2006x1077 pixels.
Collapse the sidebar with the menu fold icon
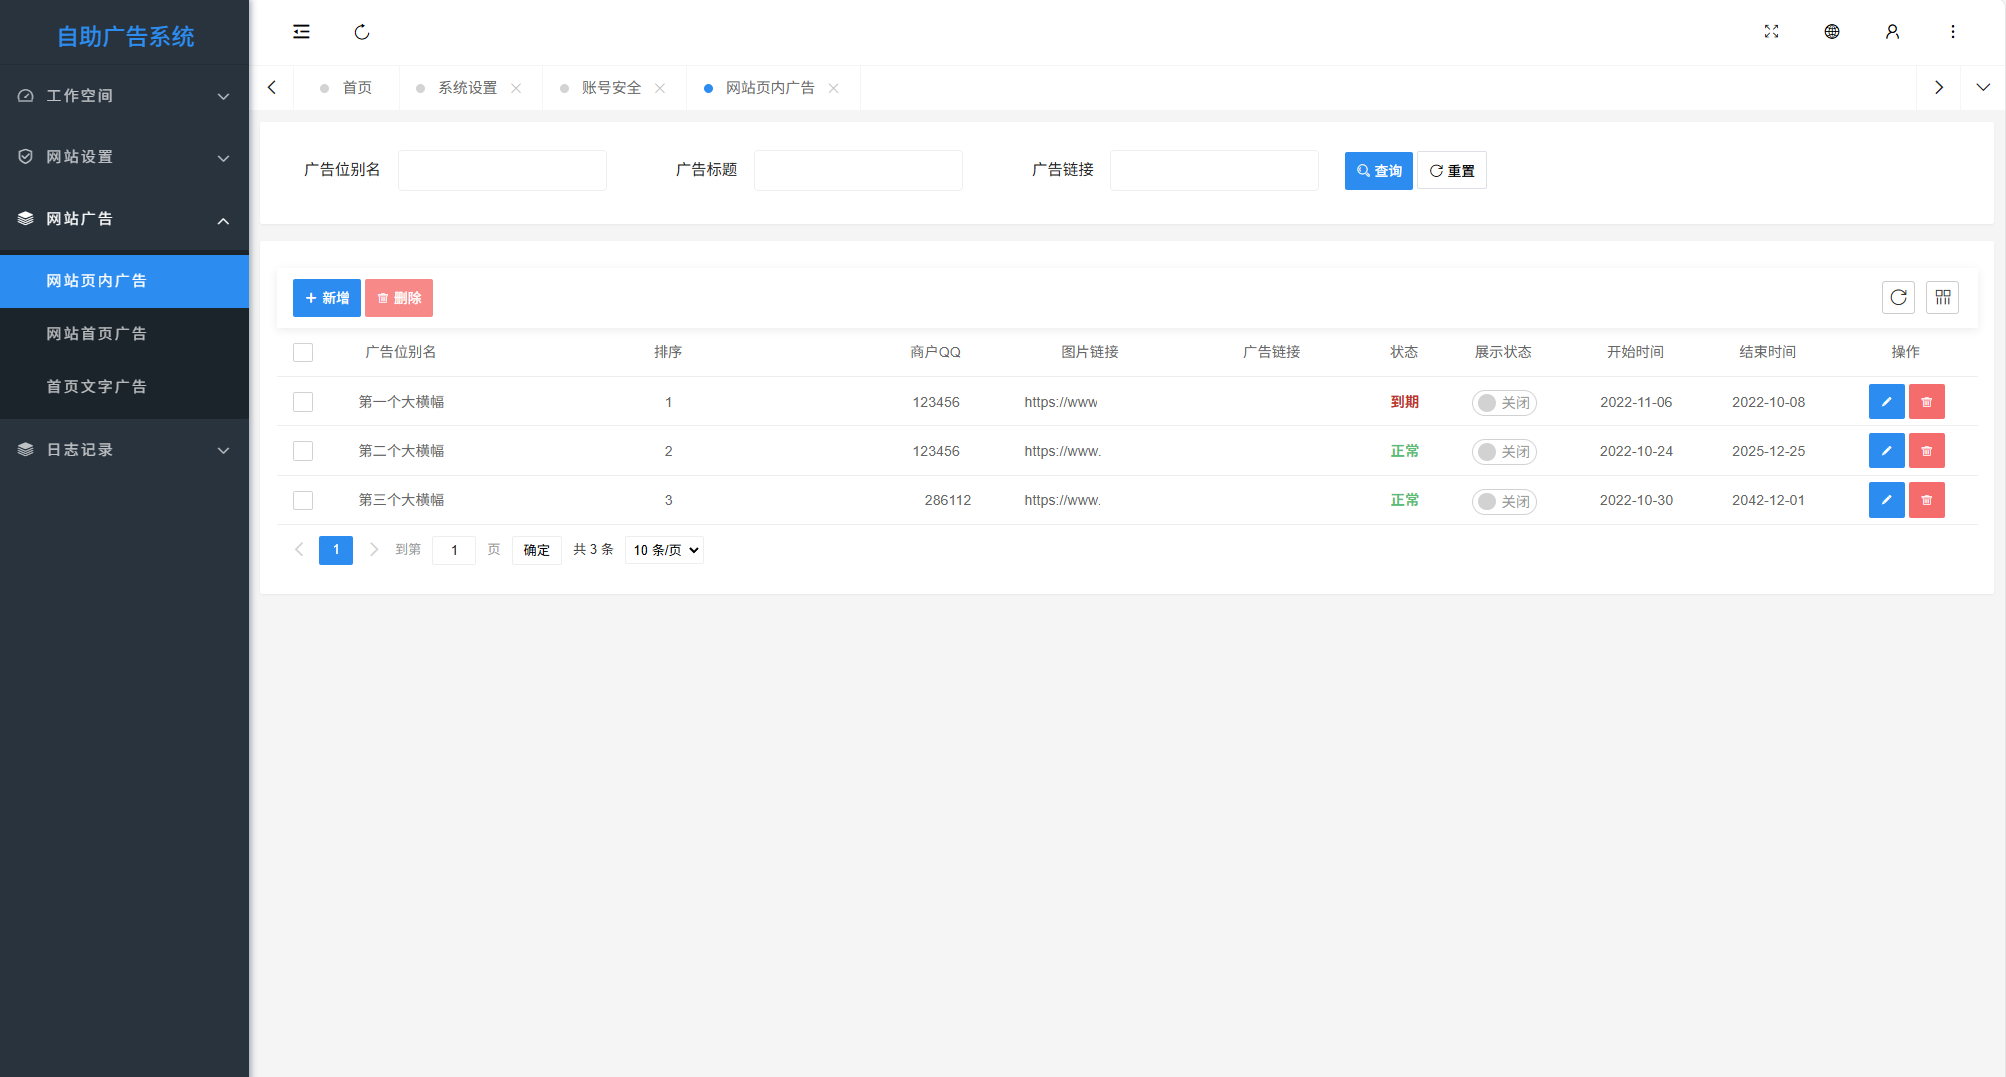pyautogui.click(x=301, y=32)
